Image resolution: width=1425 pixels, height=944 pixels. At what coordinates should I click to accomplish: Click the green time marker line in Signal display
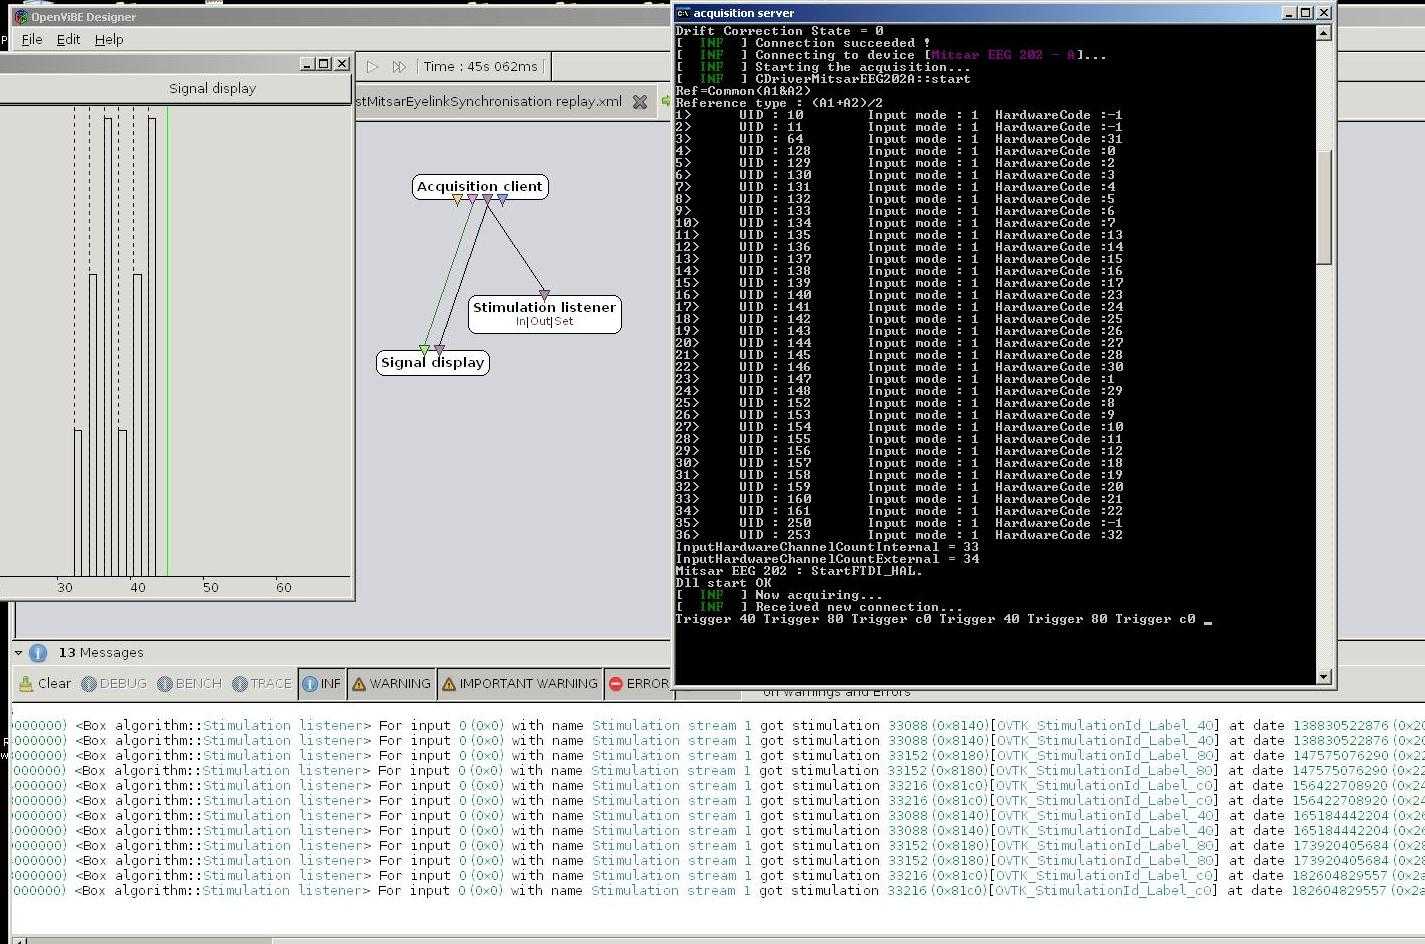click(168, 340)
